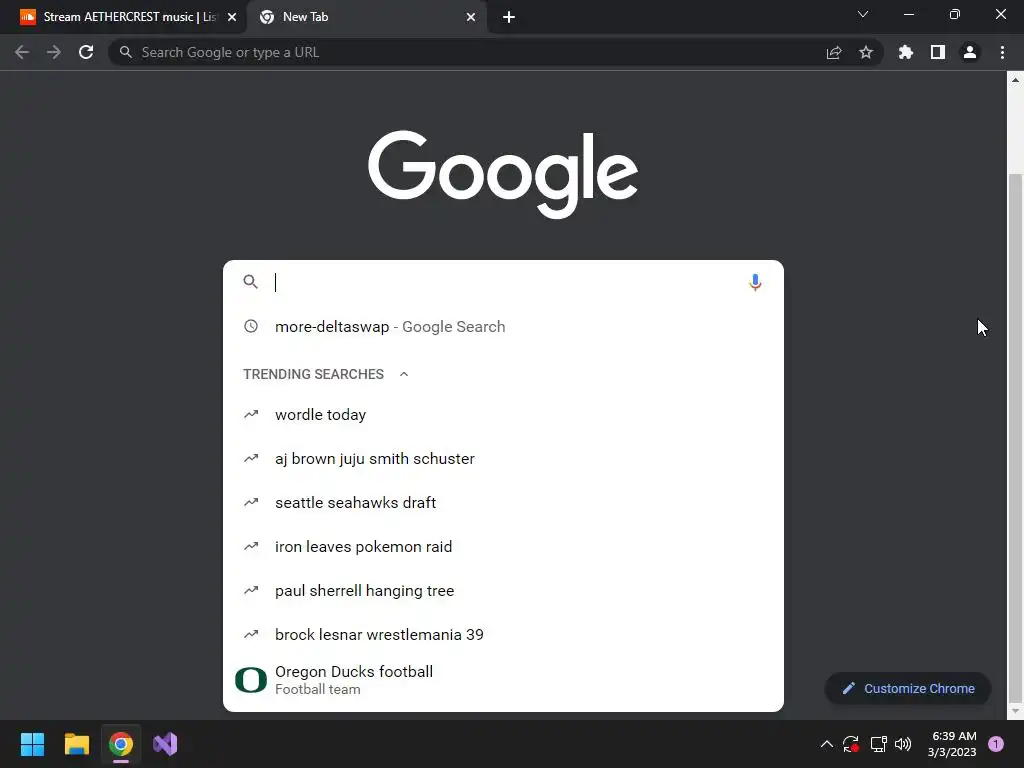Click the browser back arrow
The width and height of the screenshot is (1024, 768).
[22, 52]
